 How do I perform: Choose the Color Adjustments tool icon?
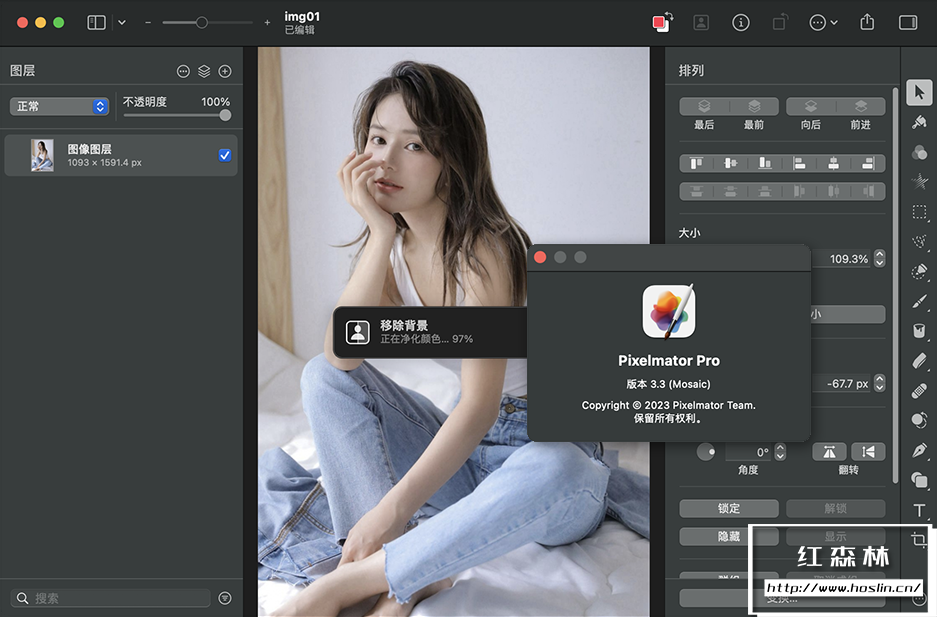(x=919, y=152)
